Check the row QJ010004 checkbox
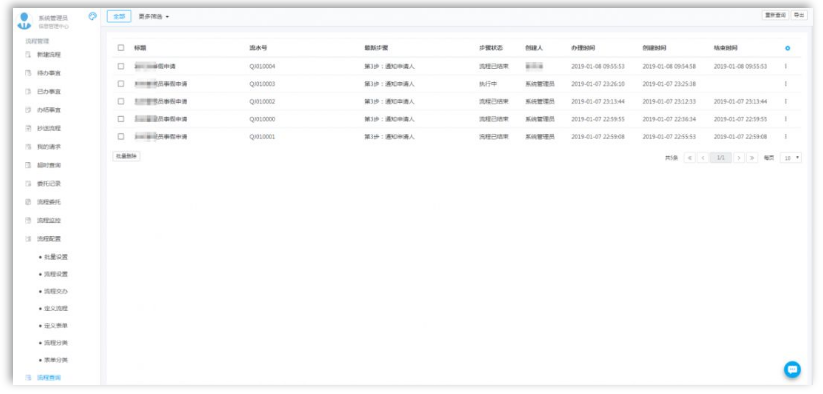The image size is (823, 394). click(x=121, y=67)
